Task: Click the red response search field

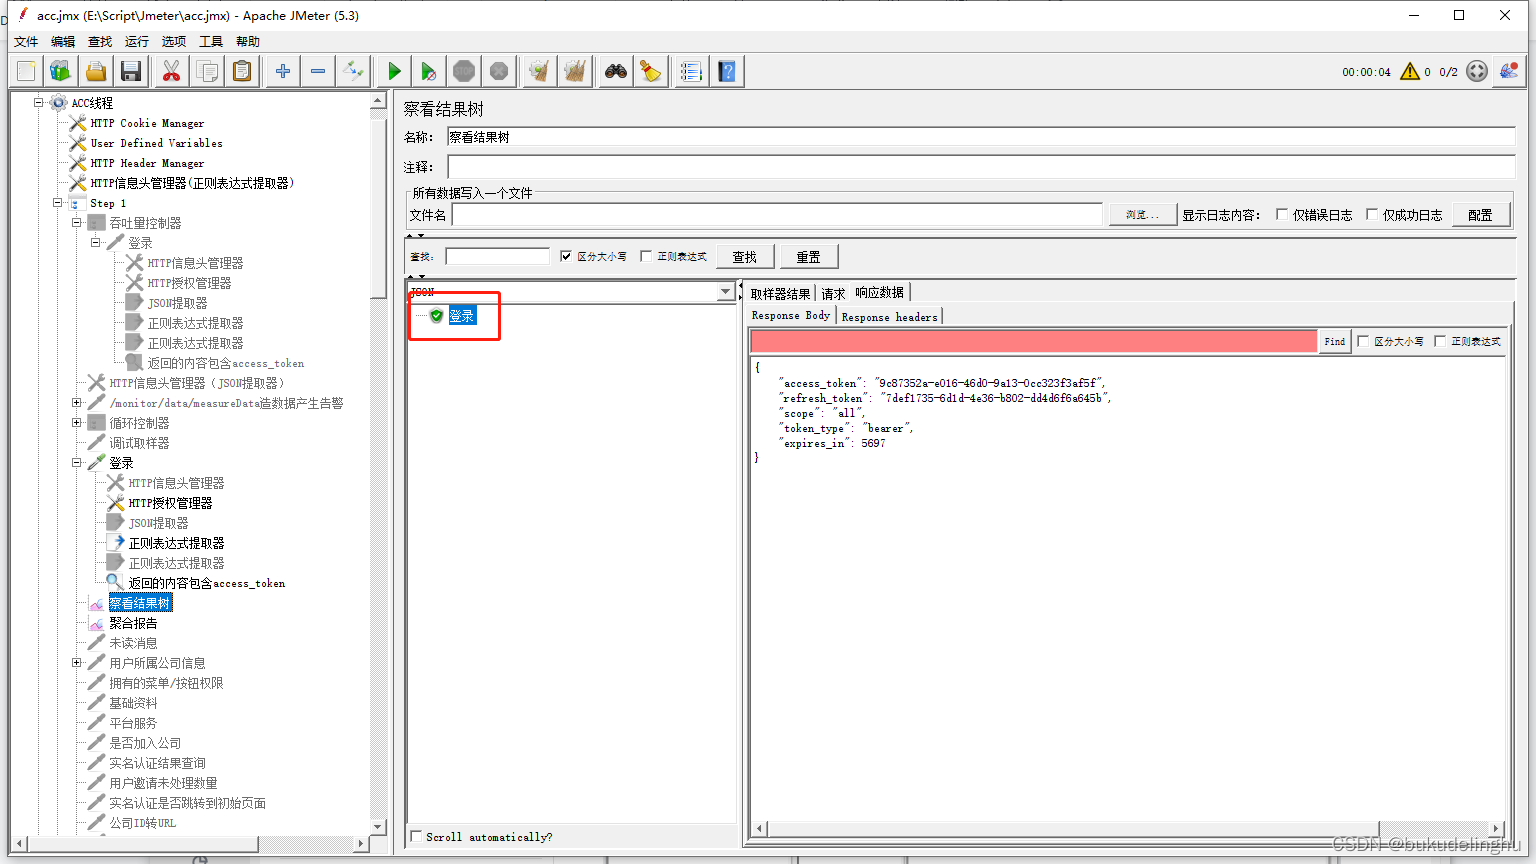Action: click(x=1034, y=341)
